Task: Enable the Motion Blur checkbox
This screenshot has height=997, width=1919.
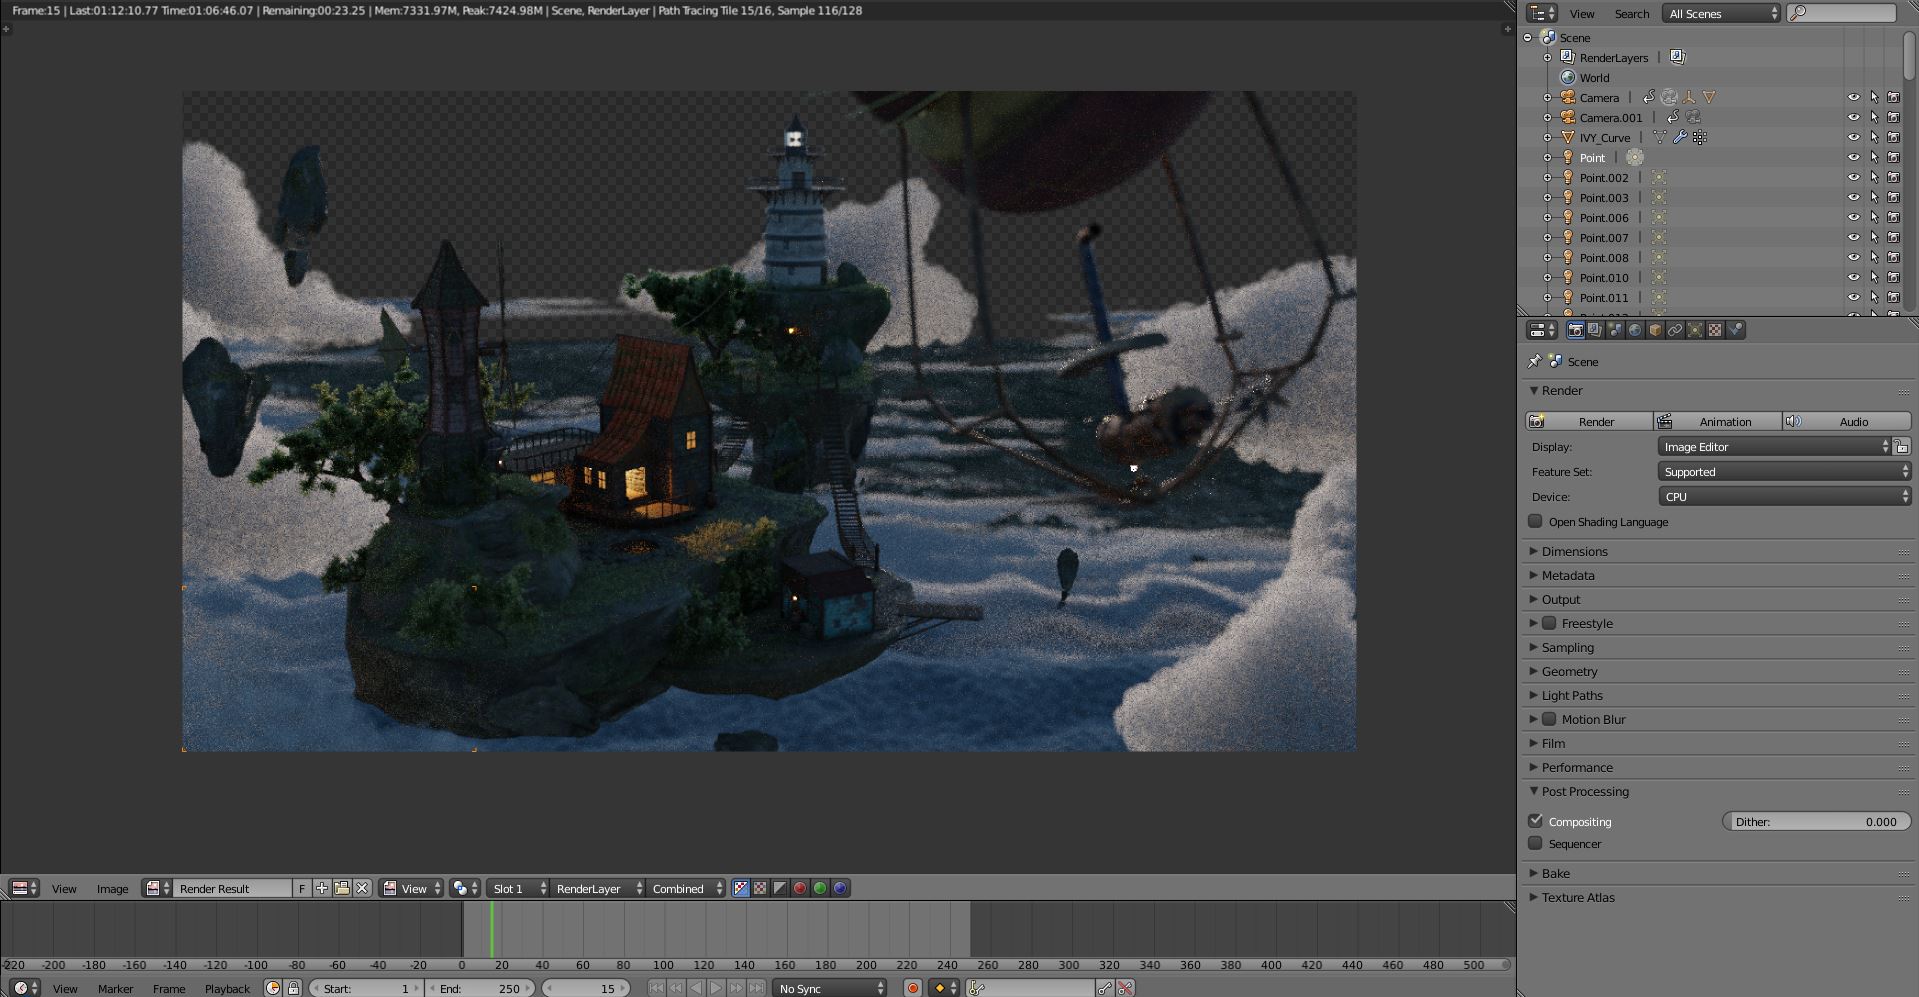Action: pos(1550,719)
